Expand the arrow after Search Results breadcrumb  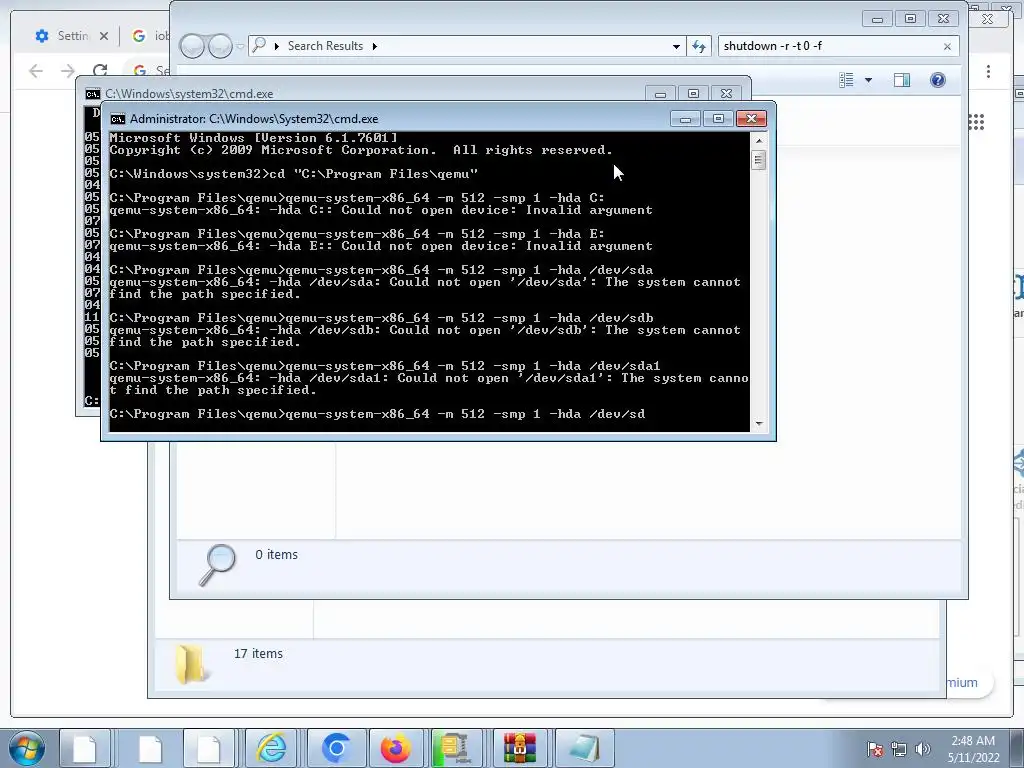[375, 46]
